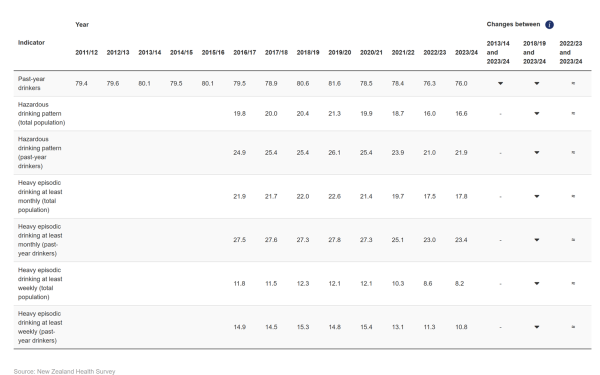Click Past-year drinkers 2013/14 decrease arrow
This screenshot has height=375, width=600.
click(500, 83)
